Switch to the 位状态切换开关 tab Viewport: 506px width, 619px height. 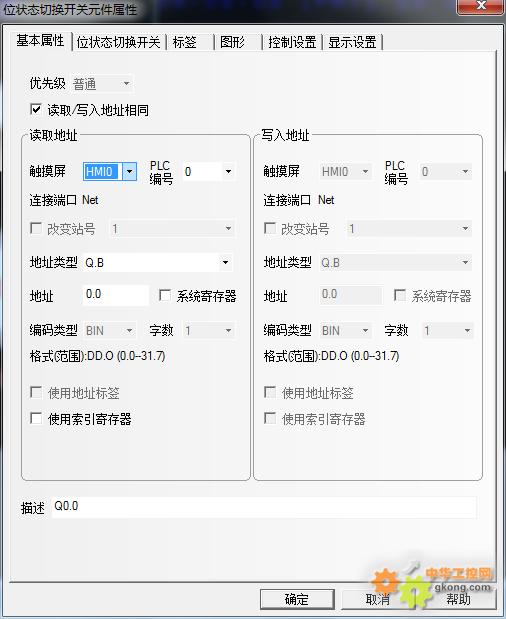[x=119, y=42]
